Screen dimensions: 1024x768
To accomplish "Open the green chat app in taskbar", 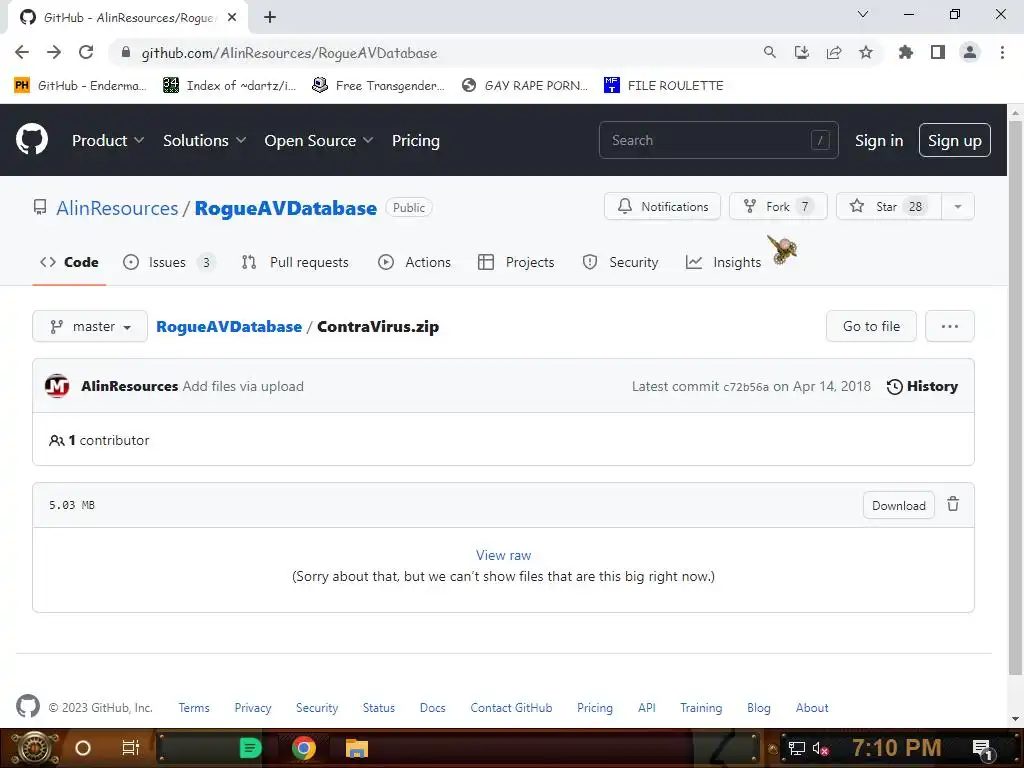I will point(251,748).
